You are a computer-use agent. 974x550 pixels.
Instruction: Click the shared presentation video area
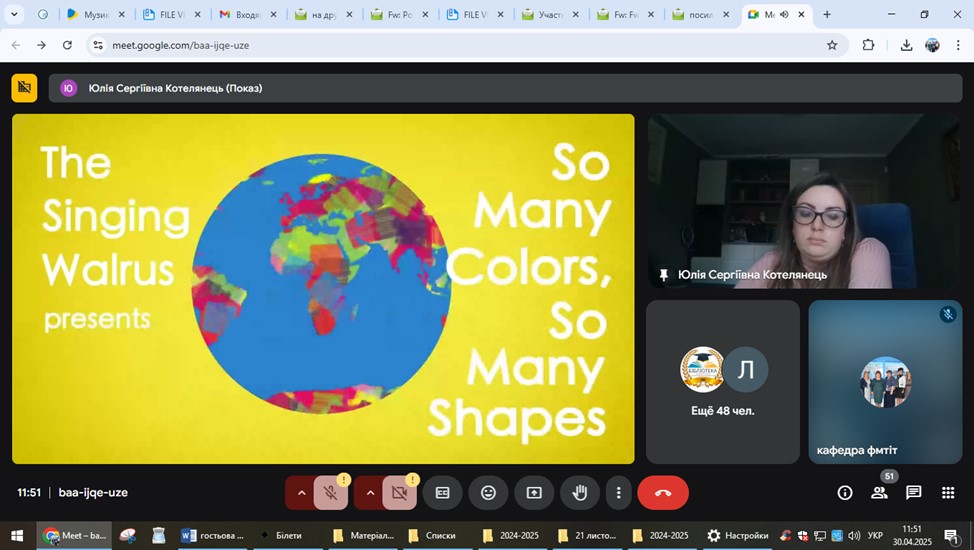click(x=323, y=288)
